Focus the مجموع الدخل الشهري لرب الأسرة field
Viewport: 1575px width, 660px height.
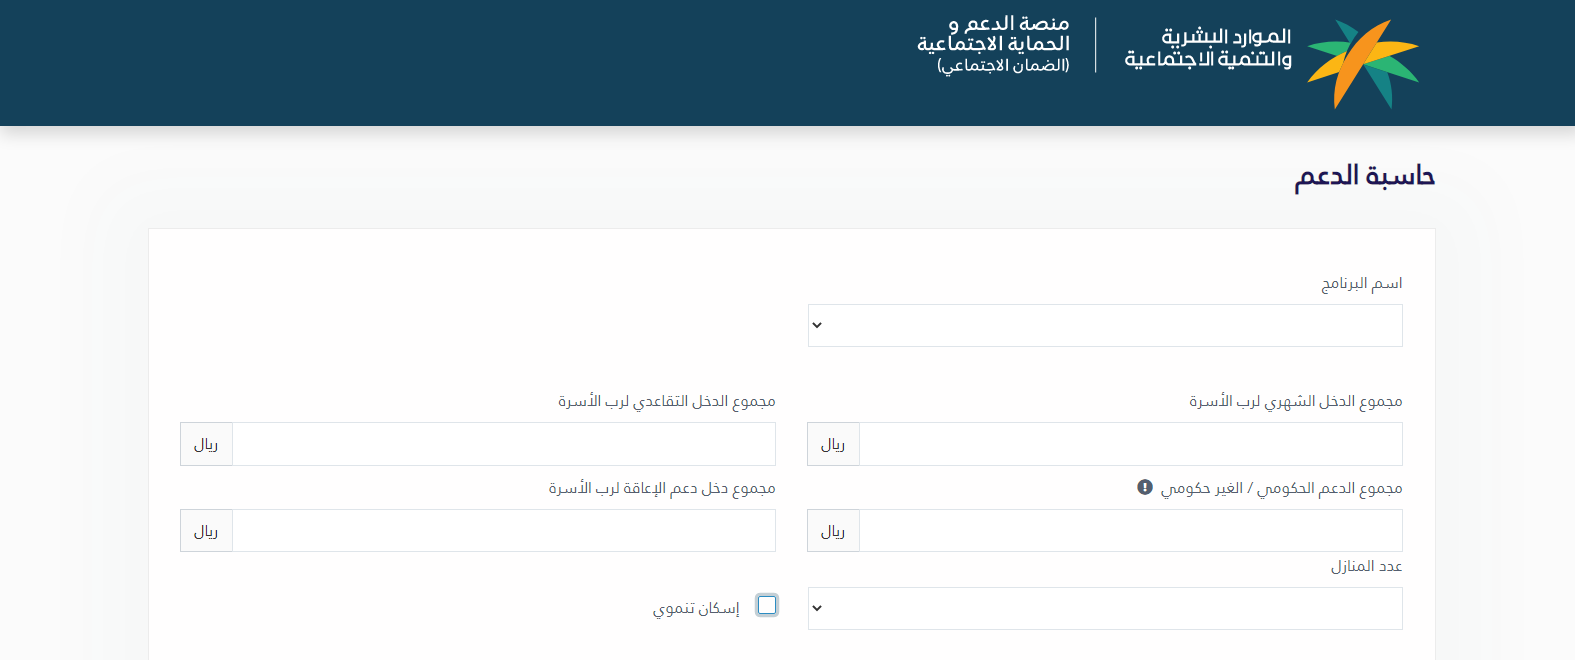coord(1131,444)
